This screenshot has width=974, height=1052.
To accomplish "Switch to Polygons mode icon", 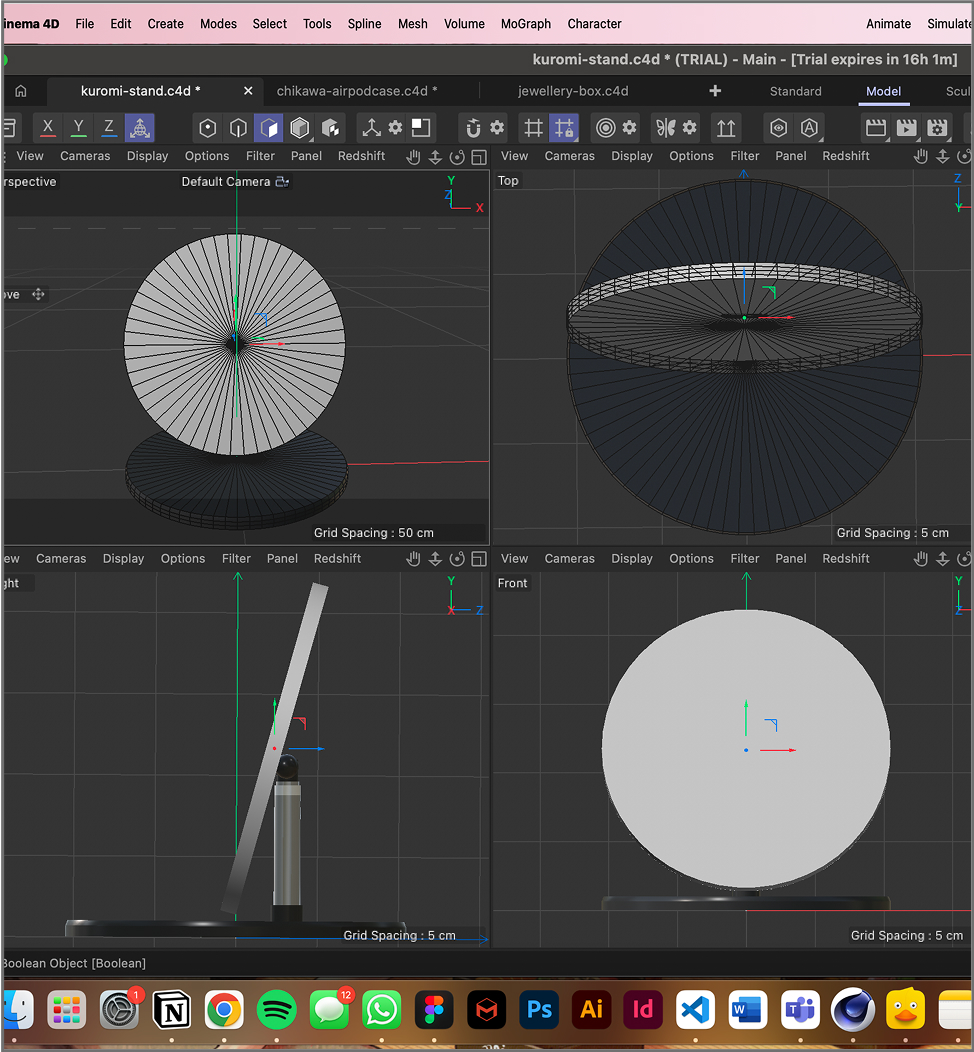I will (268, 128).
